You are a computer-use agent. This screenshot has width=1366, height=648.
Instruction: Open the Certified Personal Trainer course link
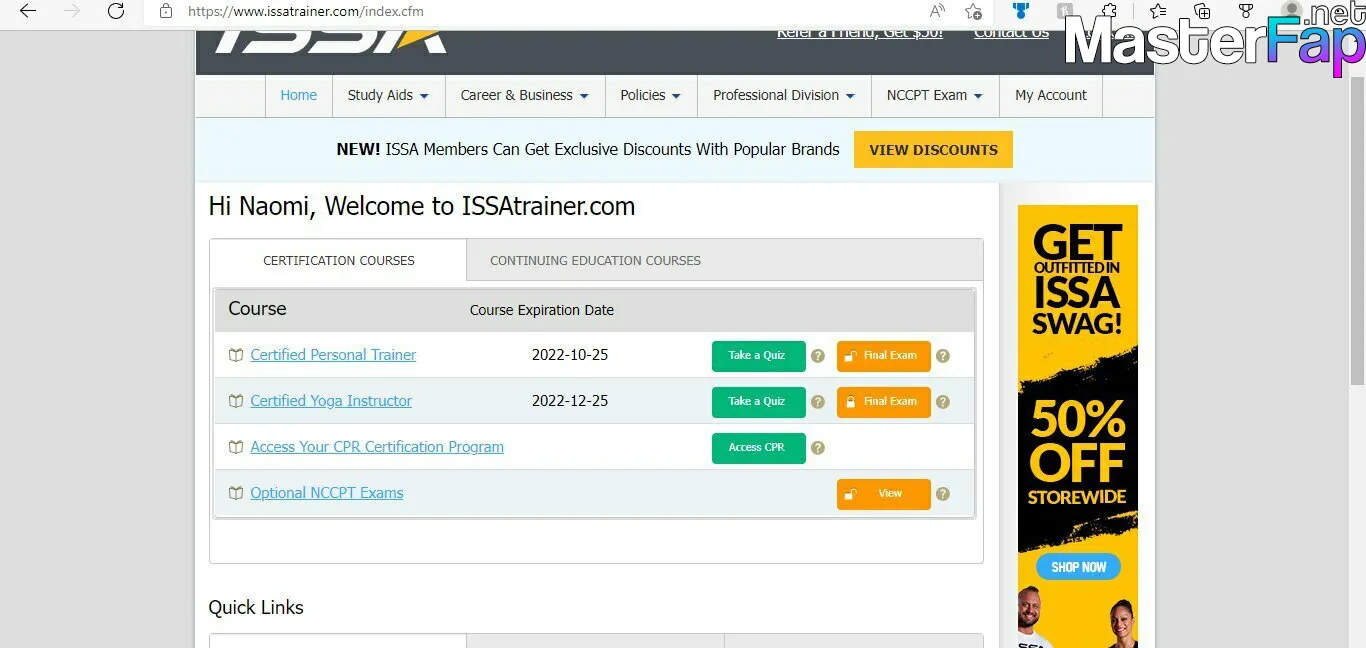click(333, 355)
